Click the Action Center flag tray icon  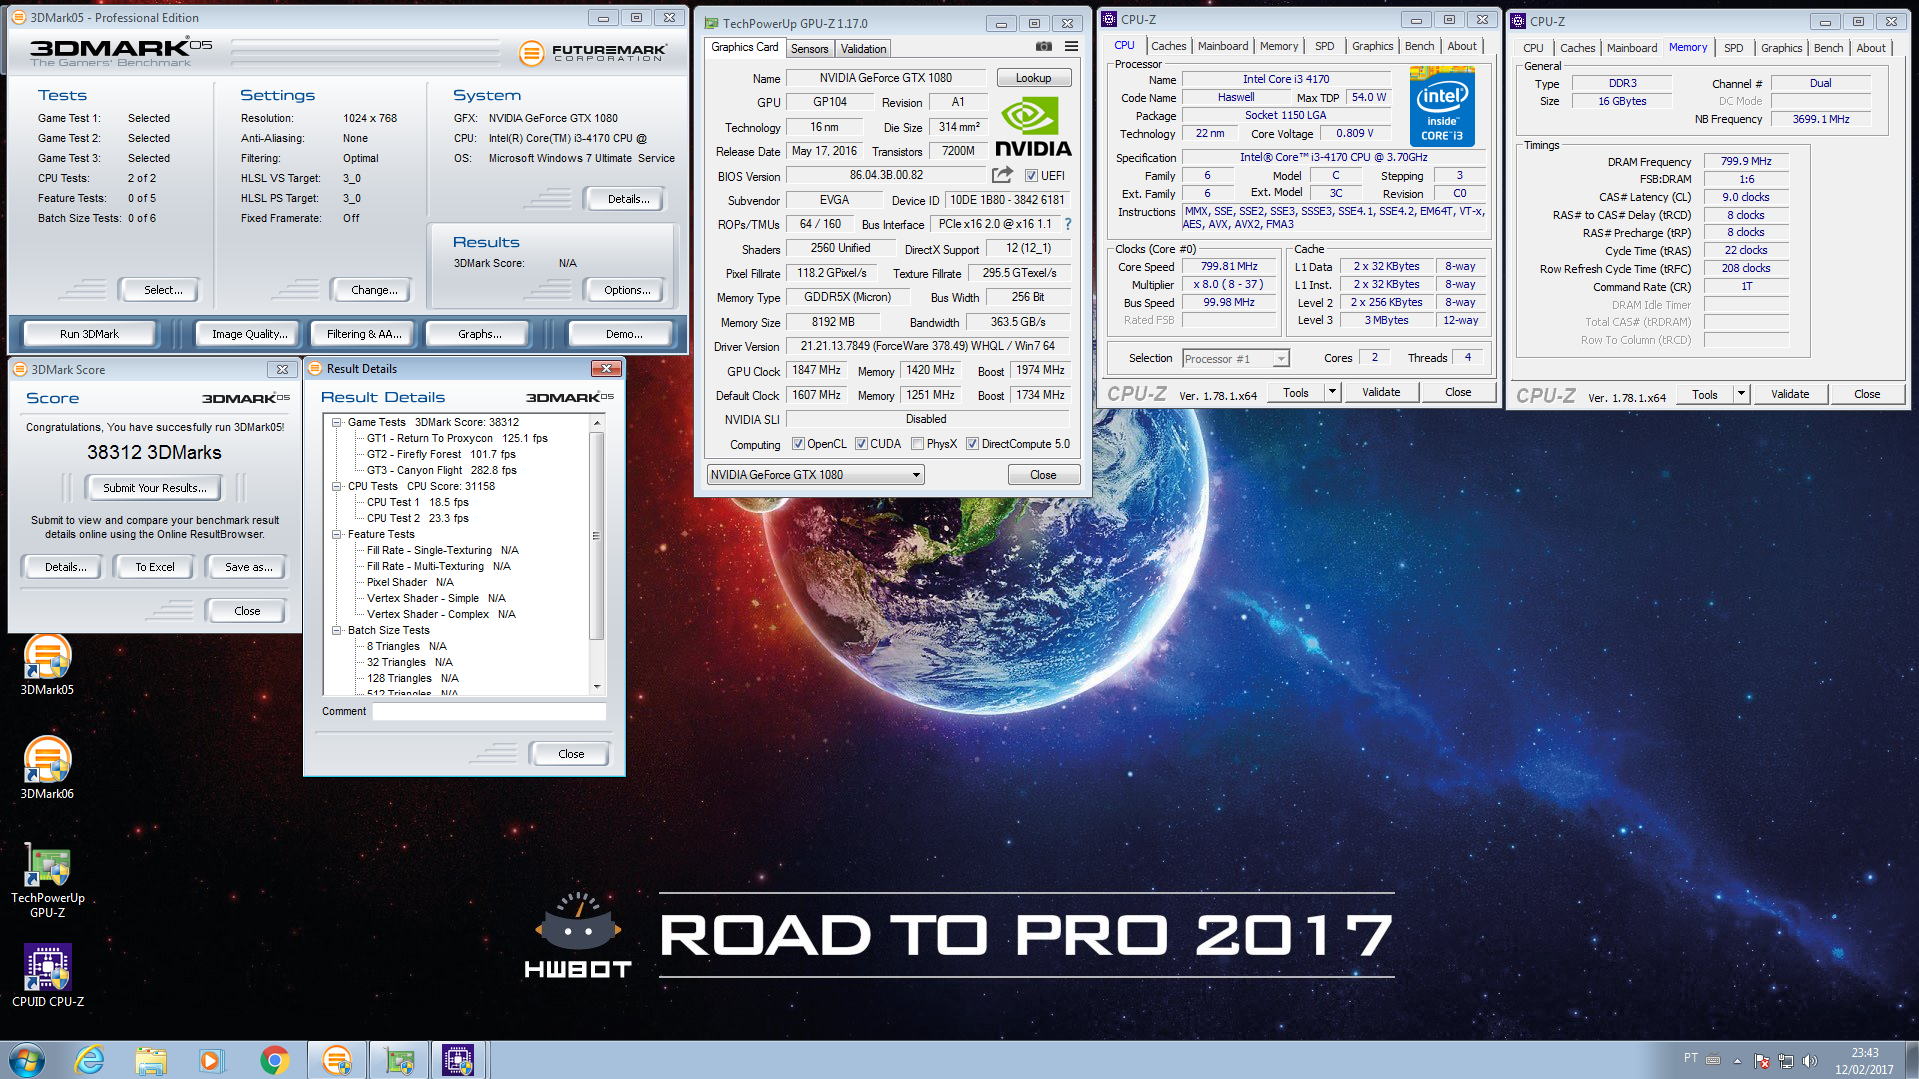(1762, 1060)
